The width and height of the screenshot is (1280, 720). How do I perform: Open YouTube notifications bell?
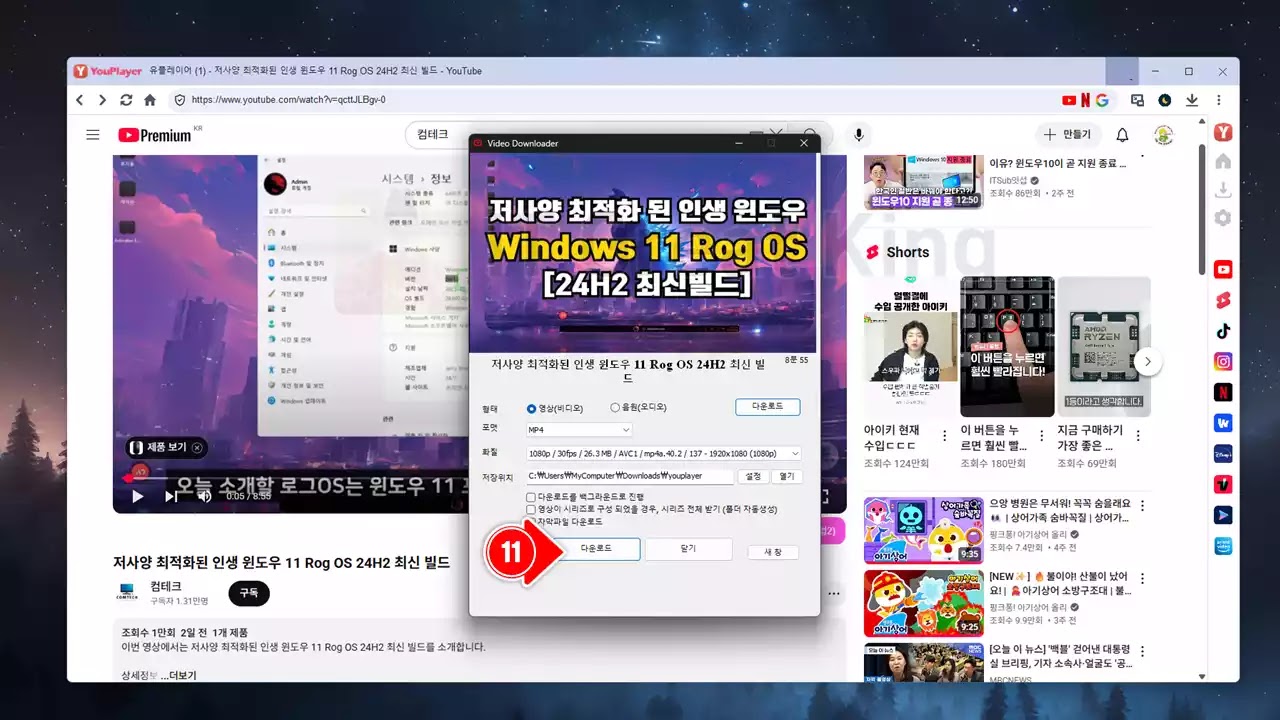point(1122,135)
